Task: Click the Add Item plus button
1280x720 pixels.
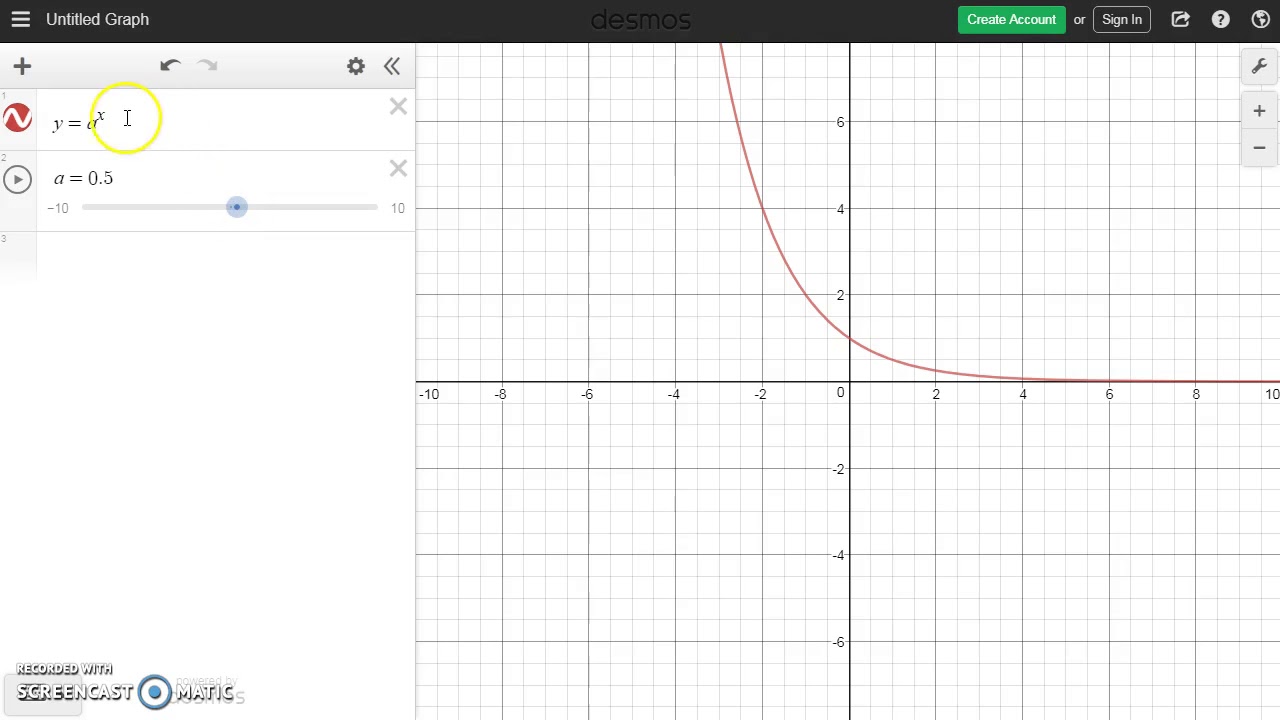Action: tap(22, 66)
